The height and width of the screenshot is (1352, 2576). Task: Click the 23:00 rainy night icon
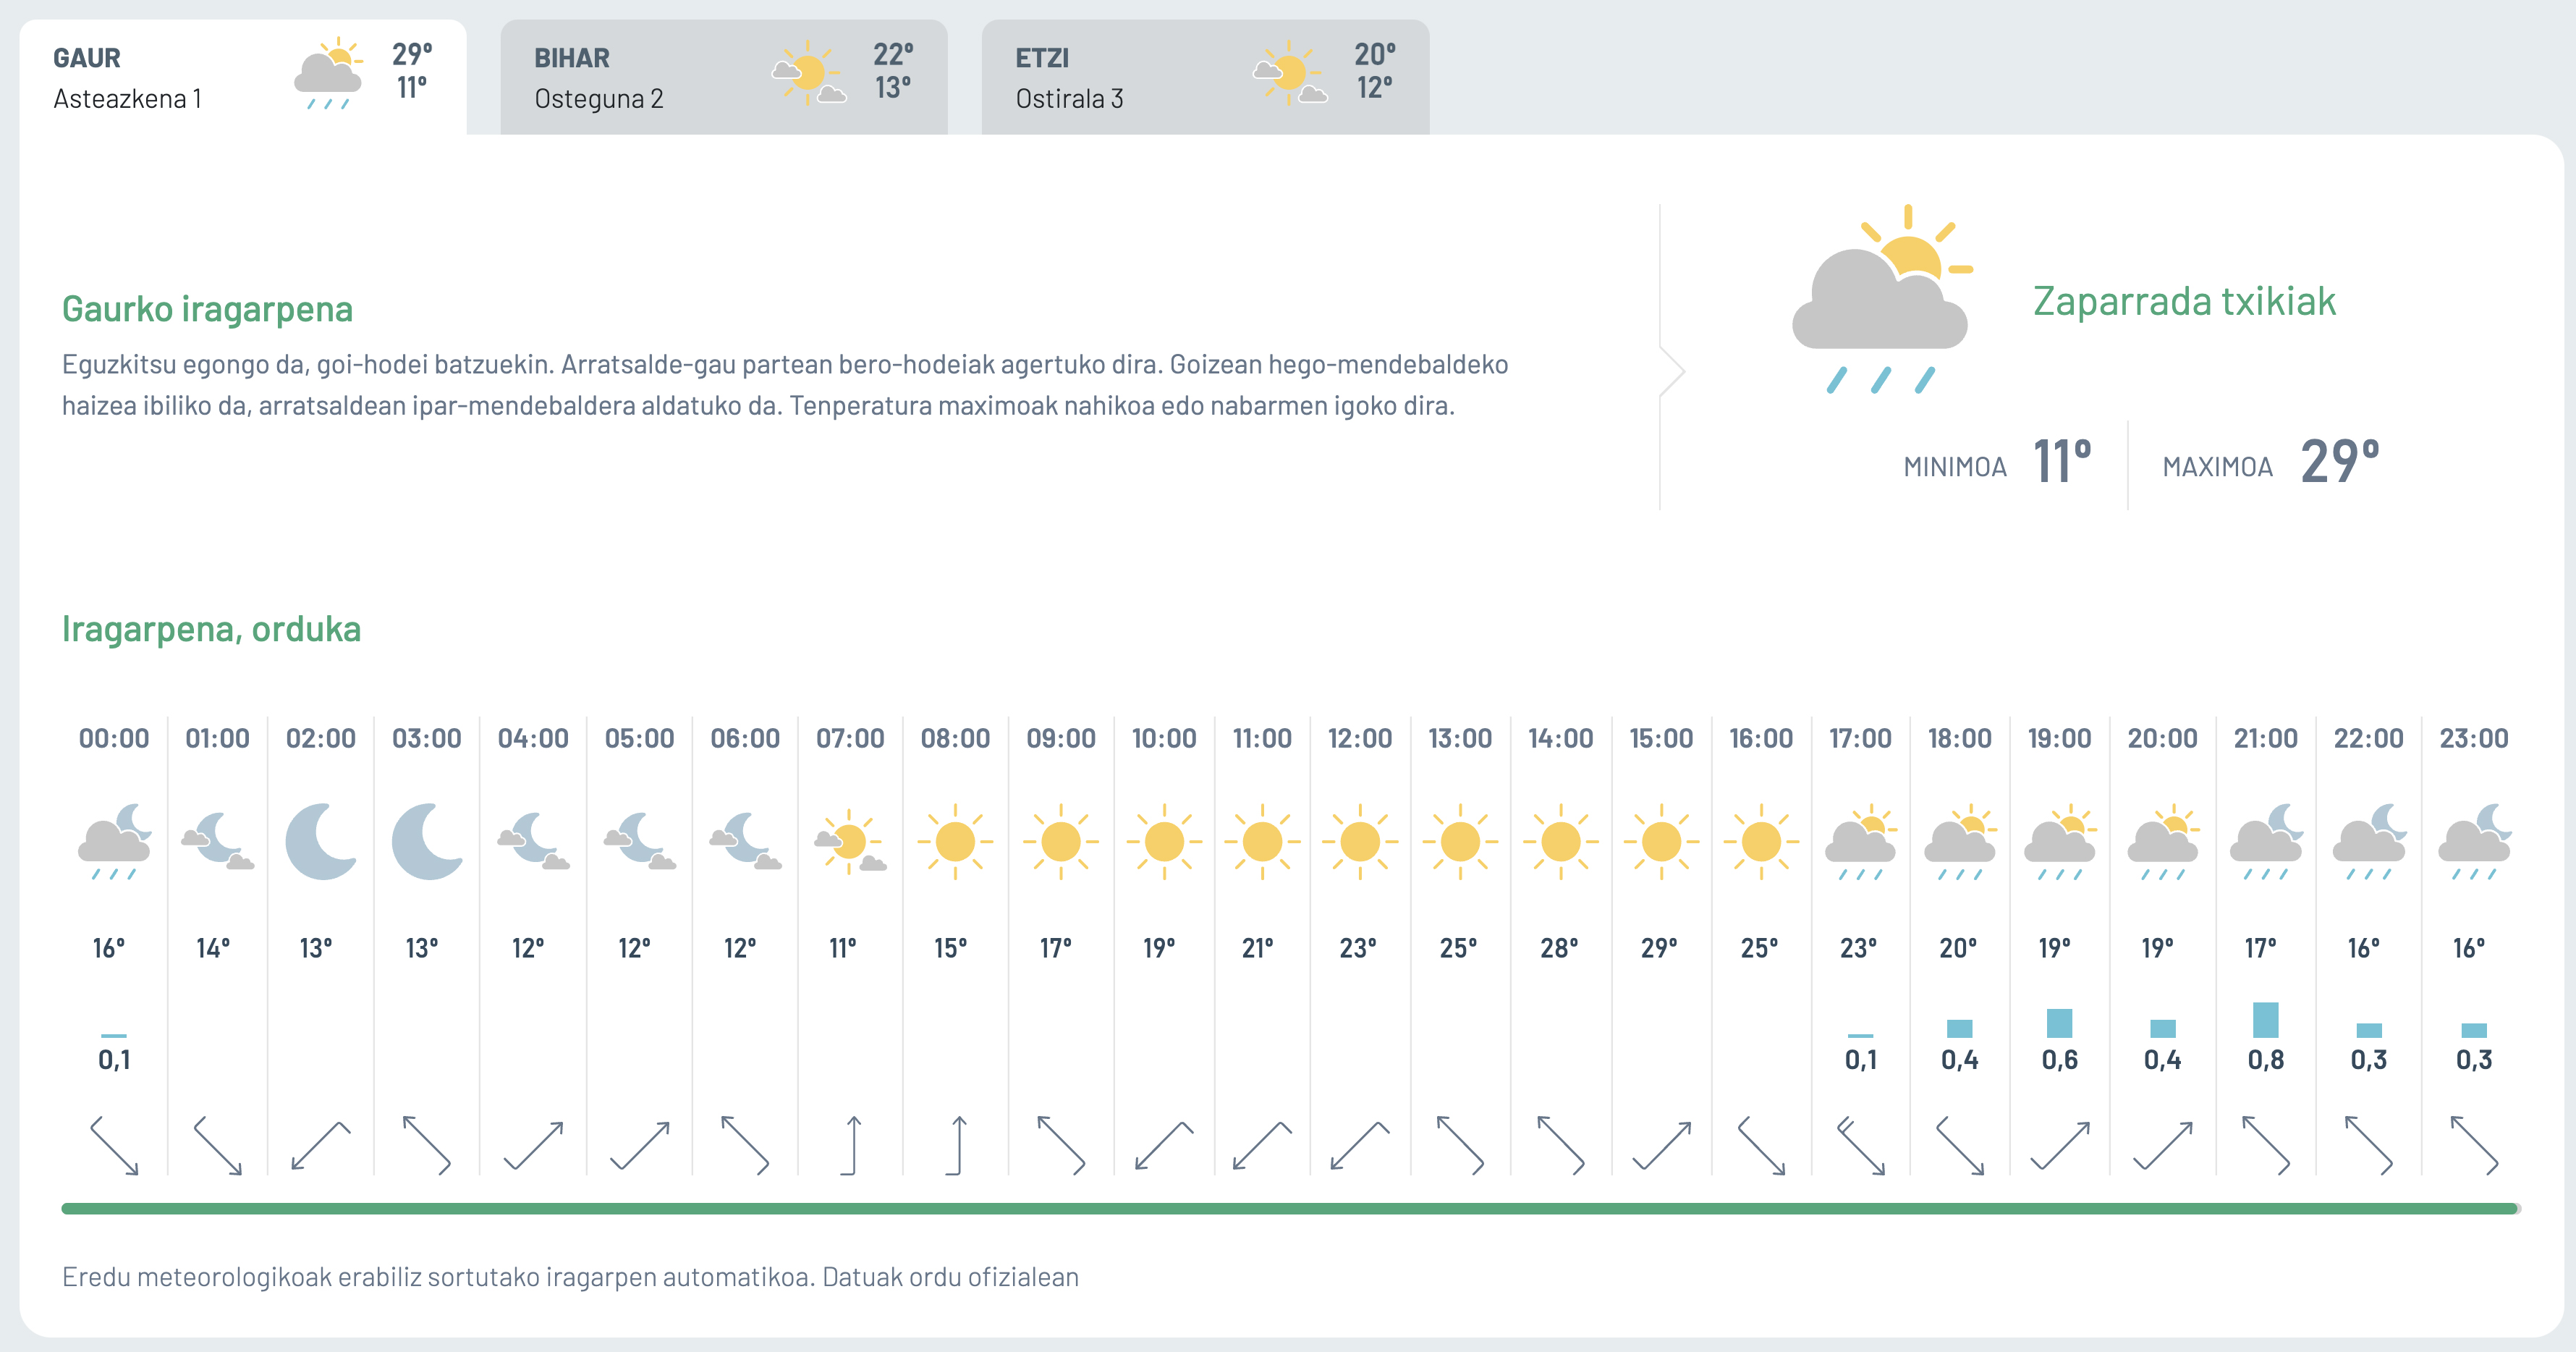(x=2474, y=841)
